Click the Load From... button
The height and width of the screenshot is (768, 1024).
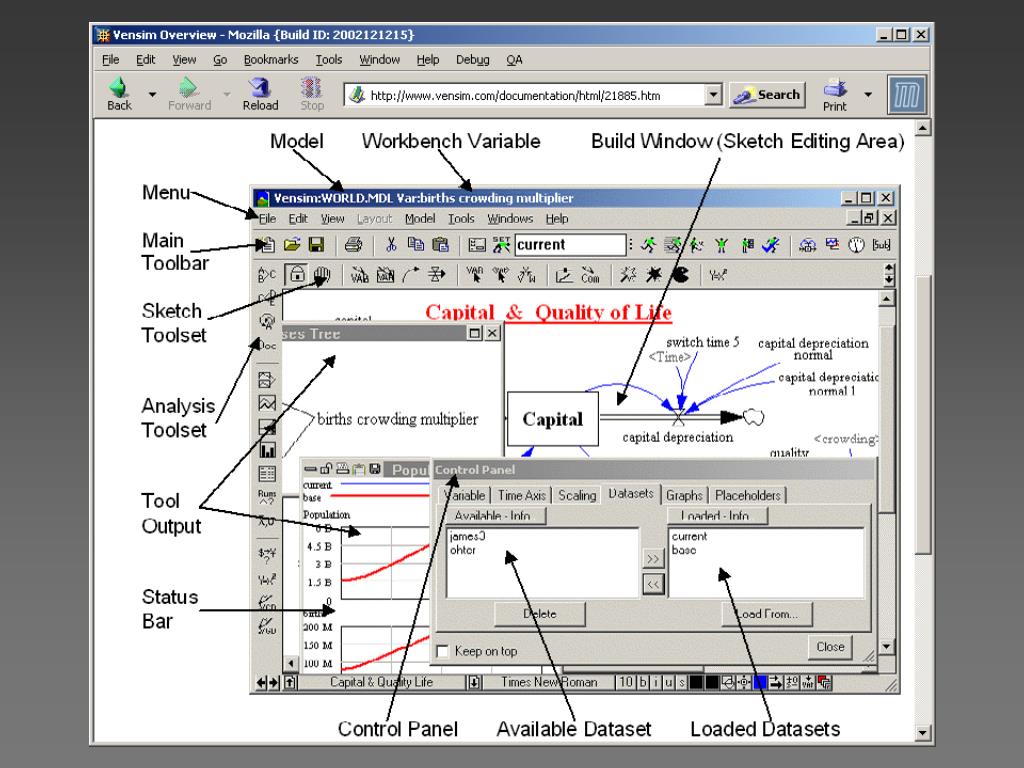pos(767,614)
